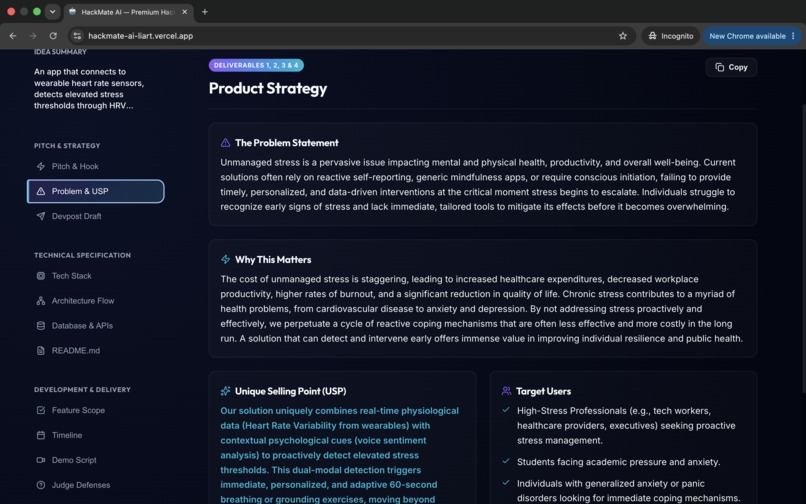Click the paper plane icon beside Devpost Draft
This screenshot has width=806, height=504.
tap(41, 216)
